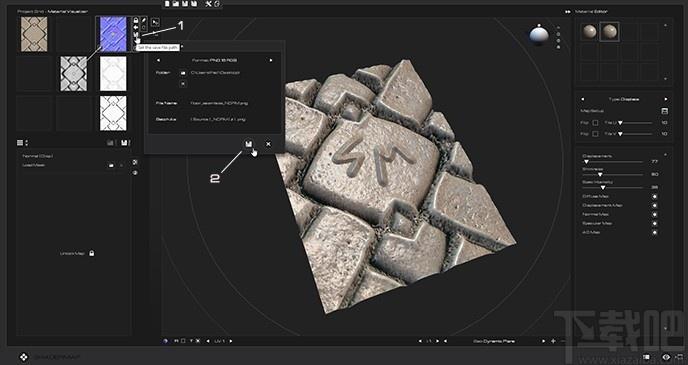The image size is (688, 365).
Task: Click the open project folder icon in top toolbar
Action: (176, 4)
